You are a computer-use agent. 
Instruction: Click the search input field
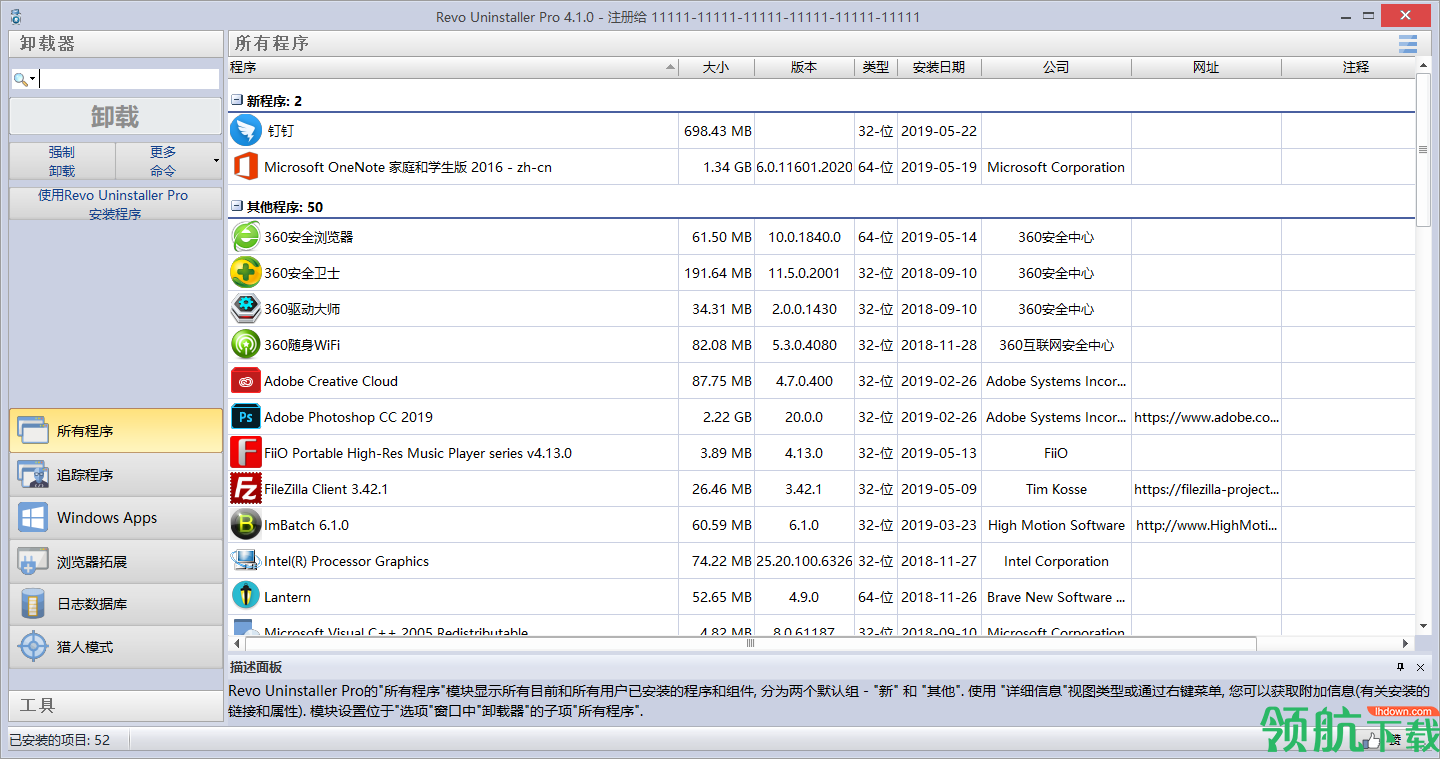click(x=129, y=79)
